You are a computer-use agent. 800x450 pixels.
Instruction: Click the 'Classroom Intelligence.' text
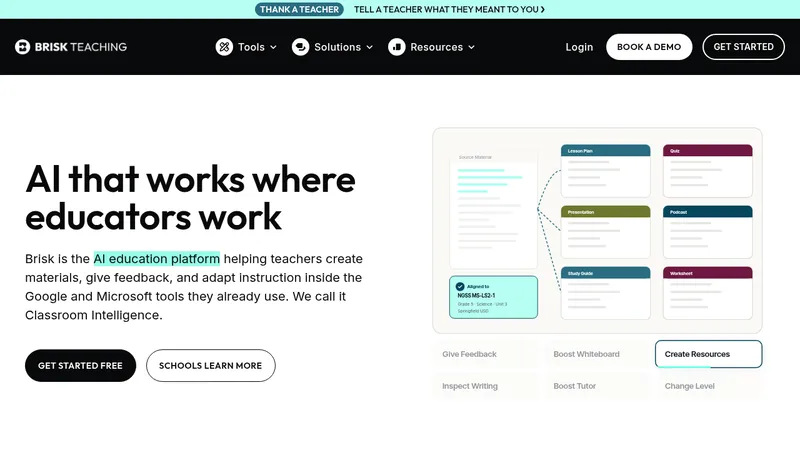point(94,315)
